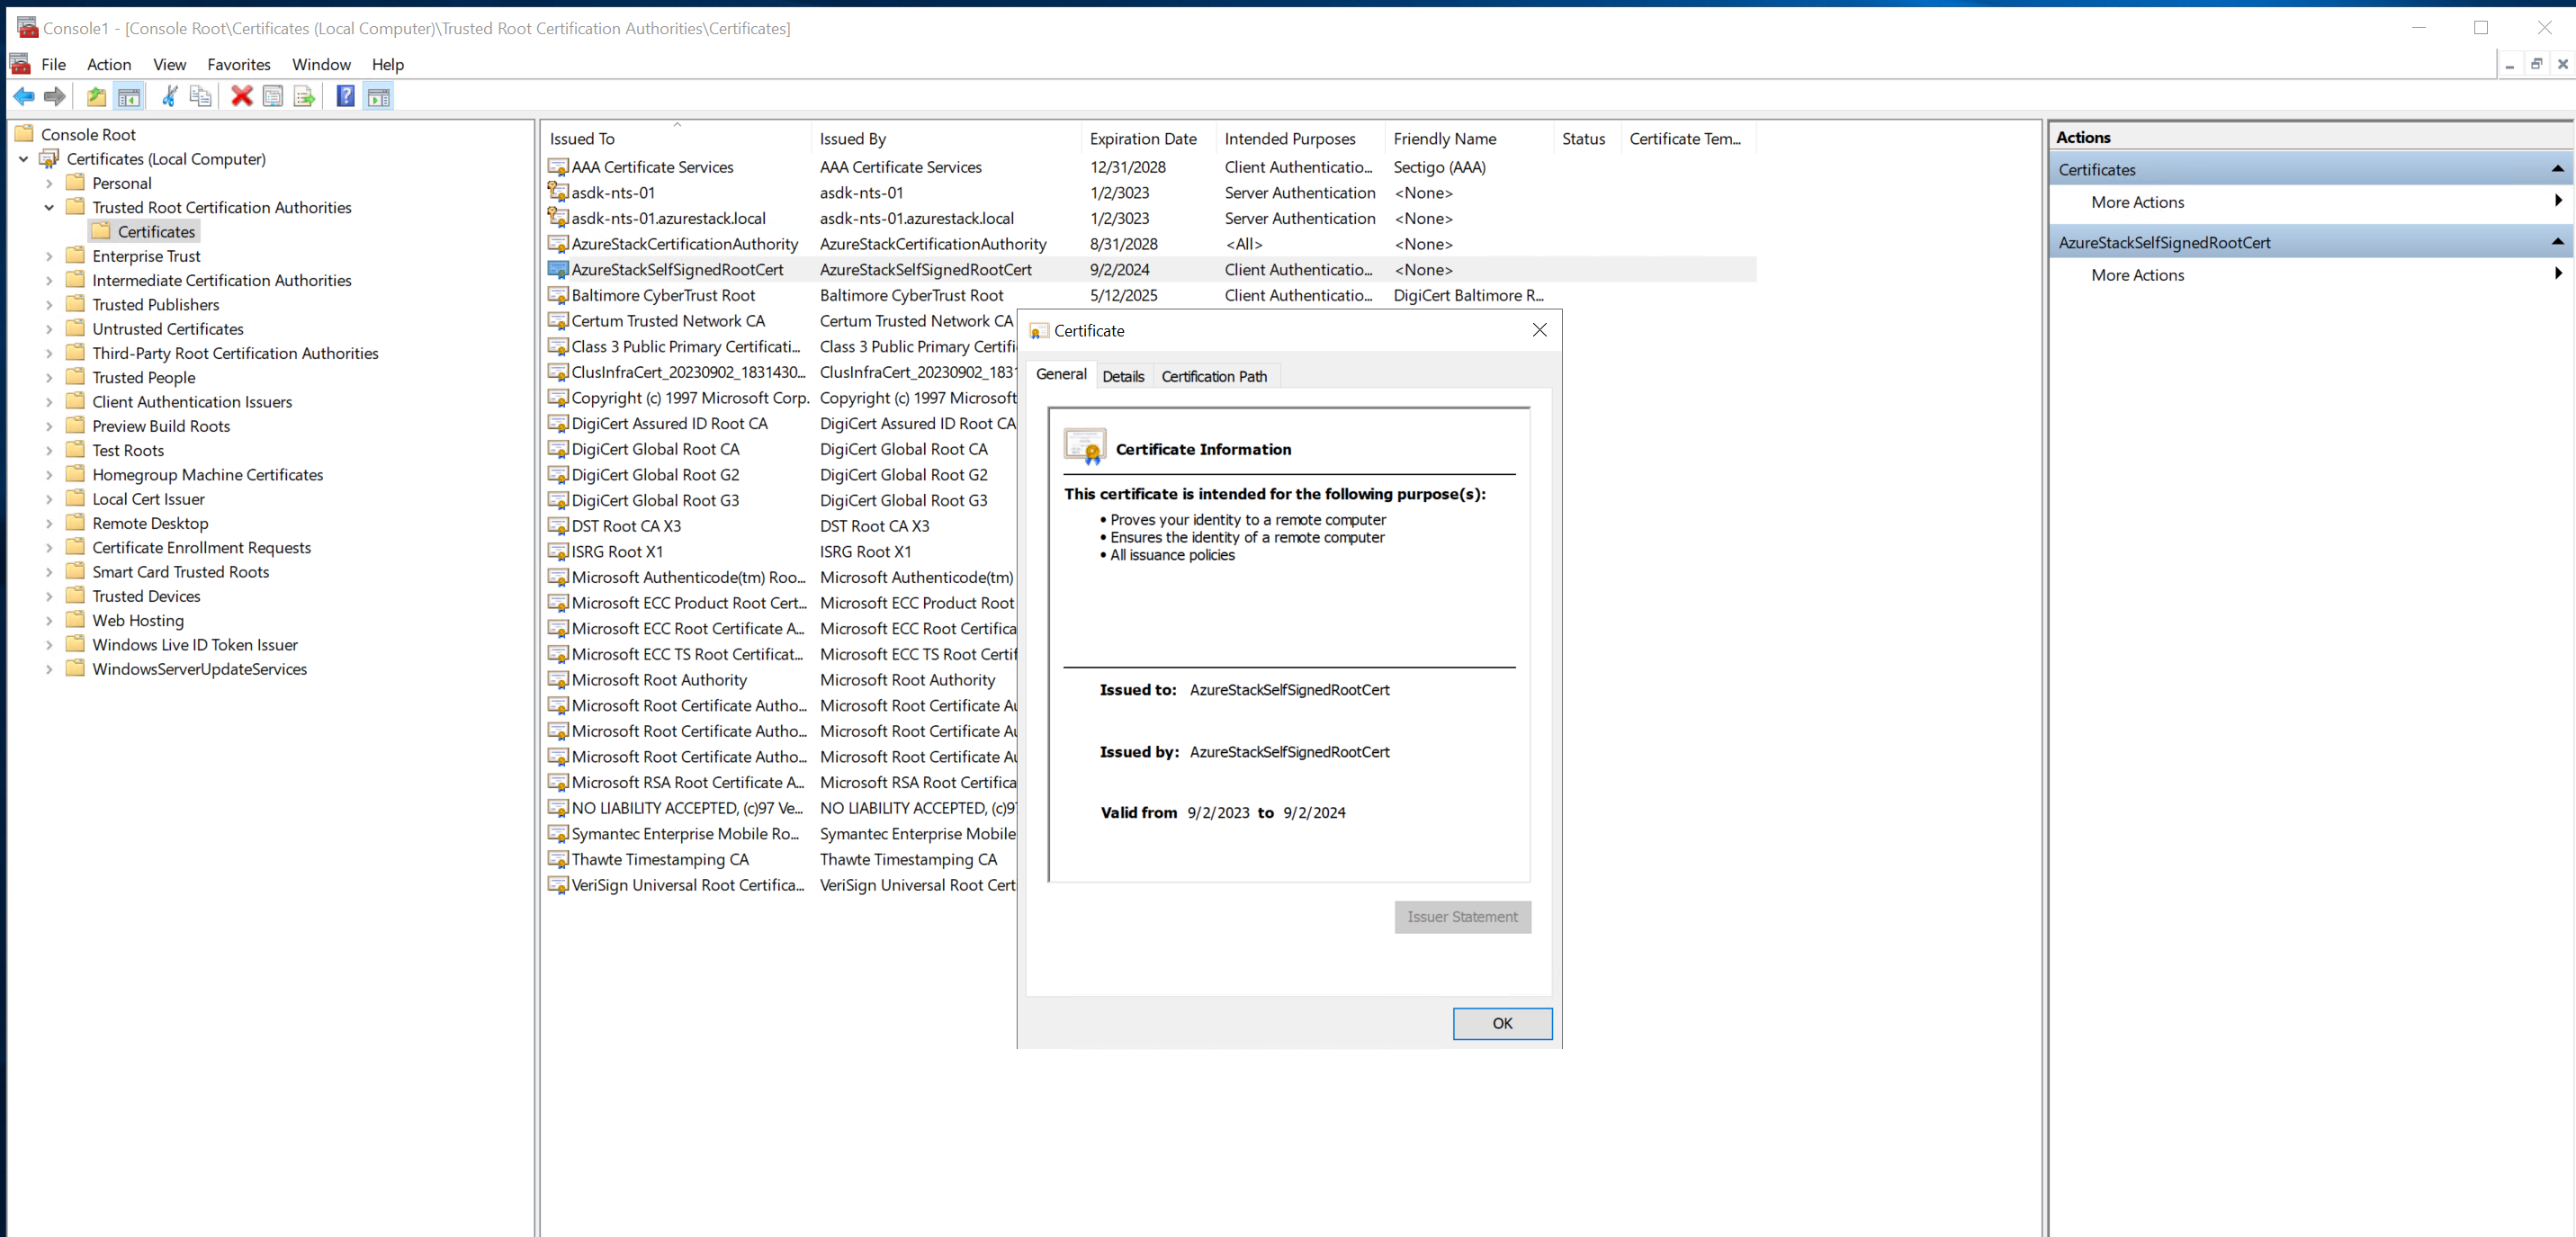Click the Properties toolbar icon

tap(272, 97)
